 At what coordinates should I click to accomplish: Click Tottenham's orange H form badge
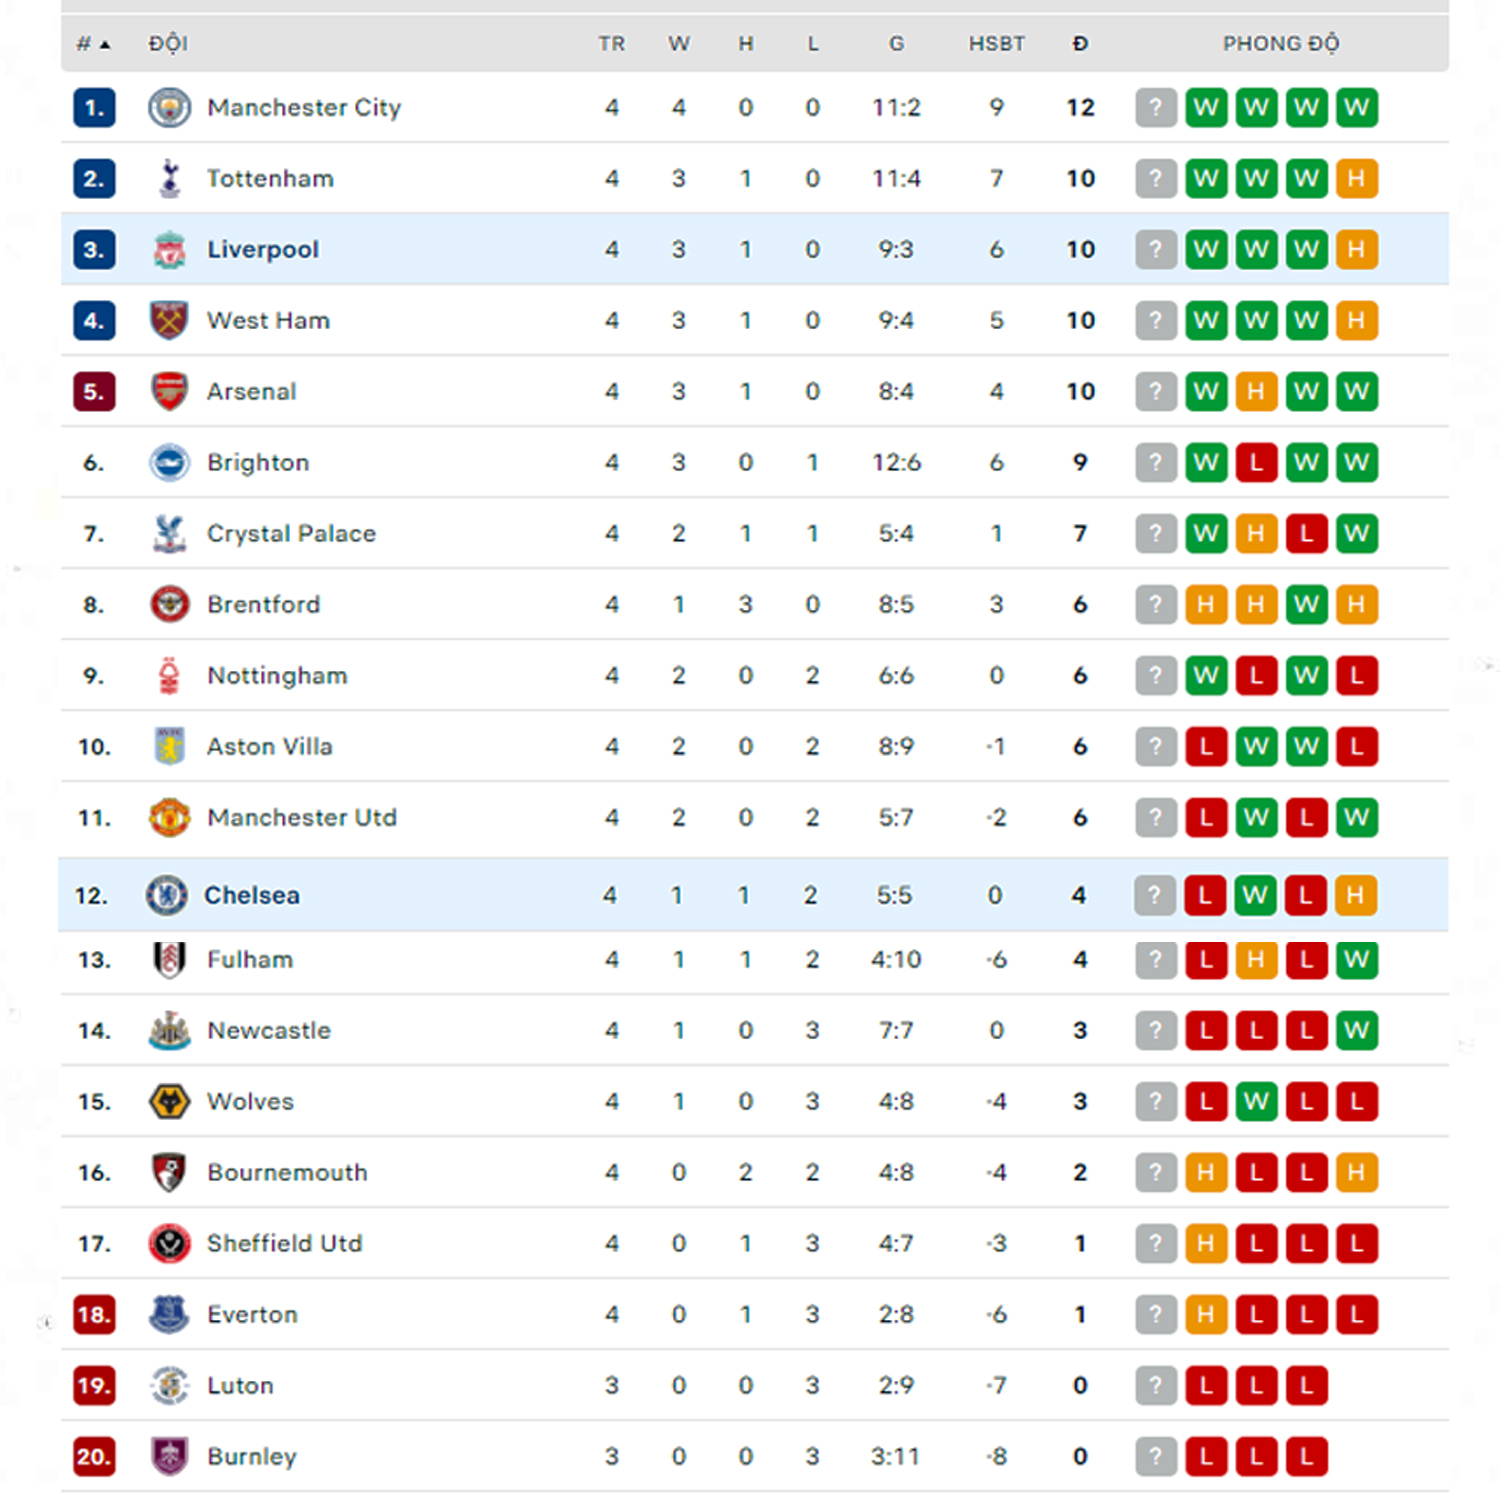[x=1356, y=178]
